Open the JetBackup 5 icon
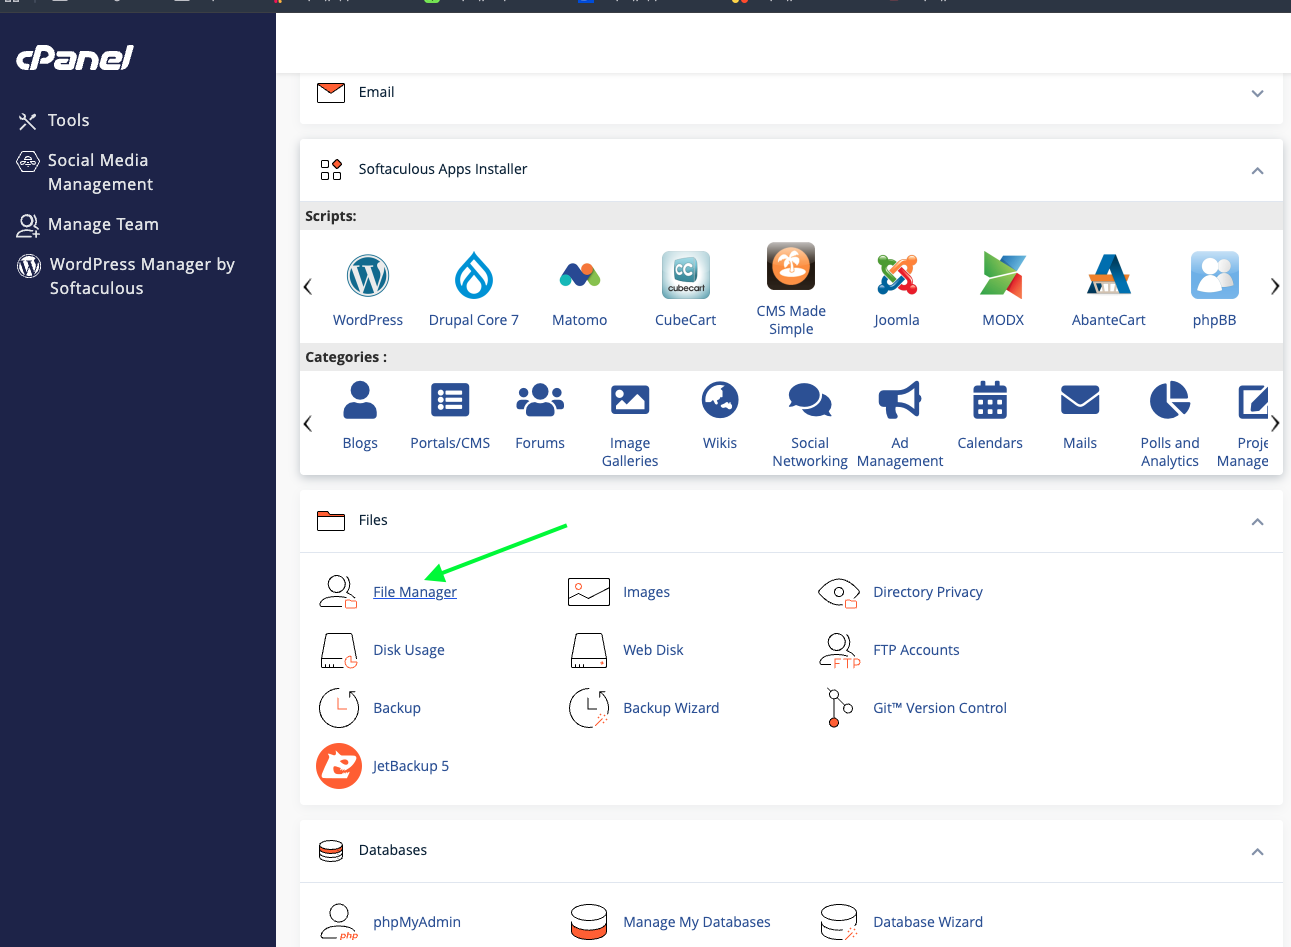The width and height of the screenshot is (1291, 947). point(339,766)
